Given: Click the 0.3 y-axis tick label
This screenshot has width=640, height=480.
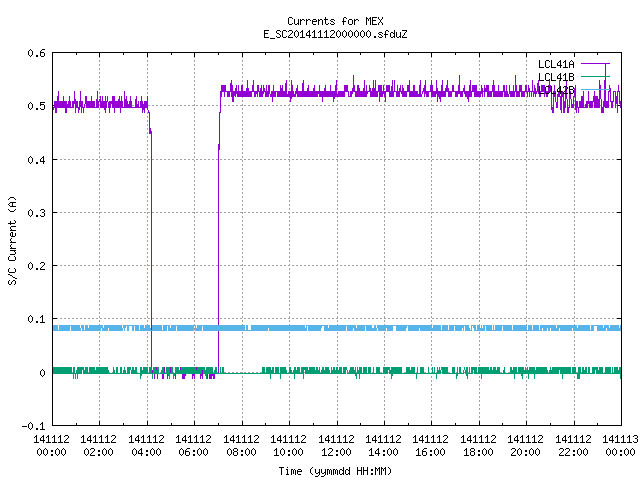Looking at the screenshot, I should pos(36,213).
